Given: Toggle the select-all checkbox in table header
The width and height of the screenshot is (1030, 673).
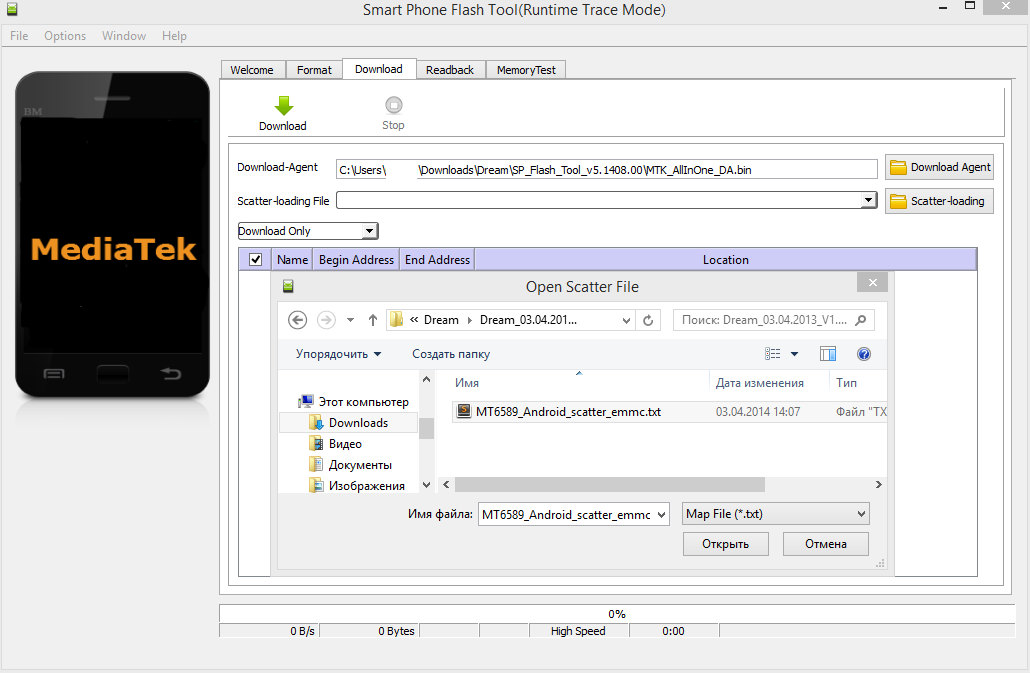Looking at the screenshot, I should click(256, 259).
